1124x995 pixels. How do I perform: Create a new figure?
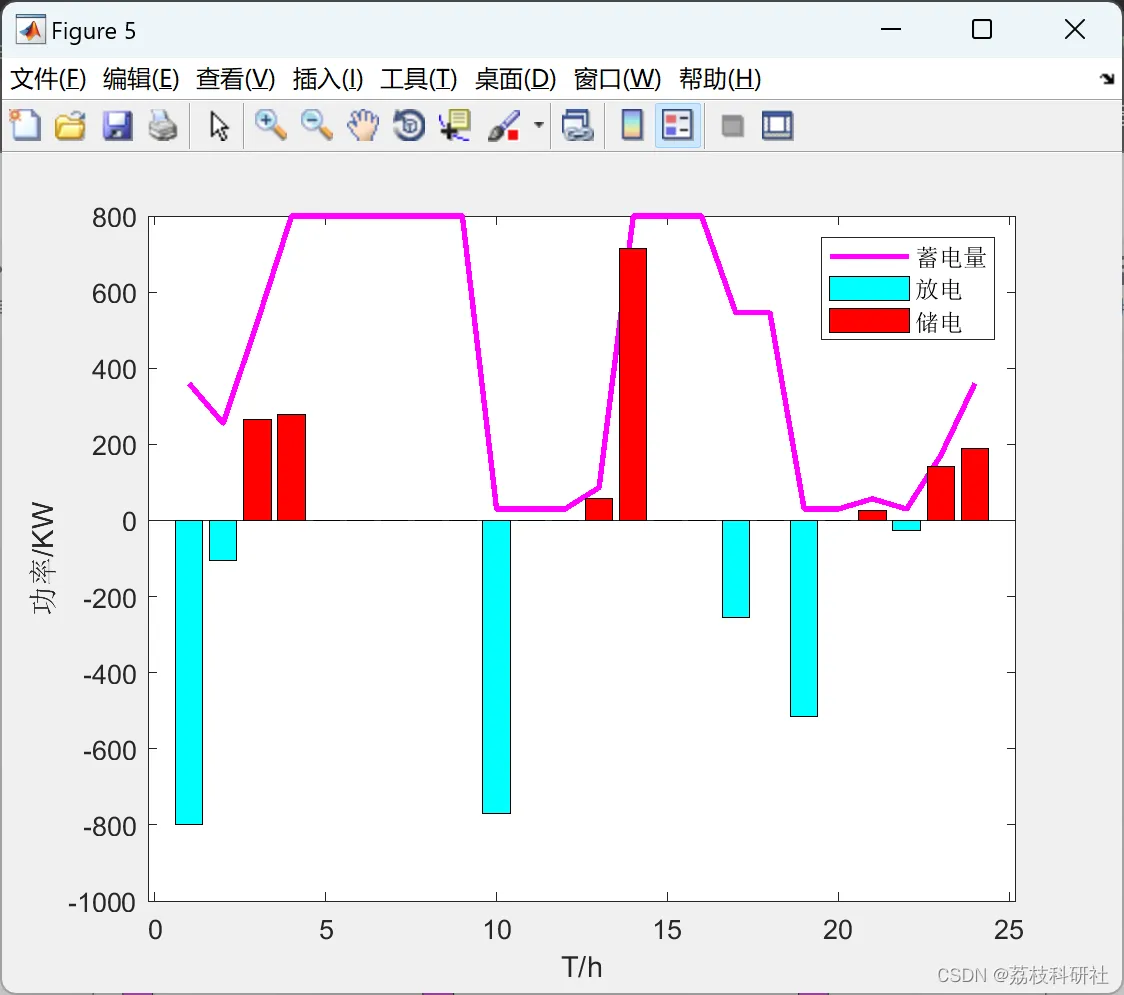coord(25,126)
